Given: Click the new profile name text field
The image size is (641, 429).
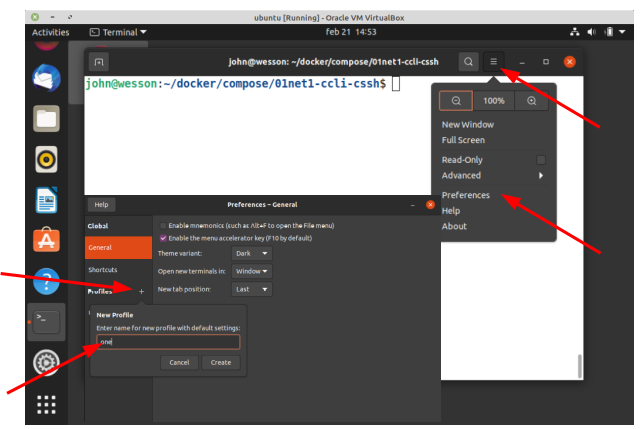Looking at the screenshot, I should [167, 342].
